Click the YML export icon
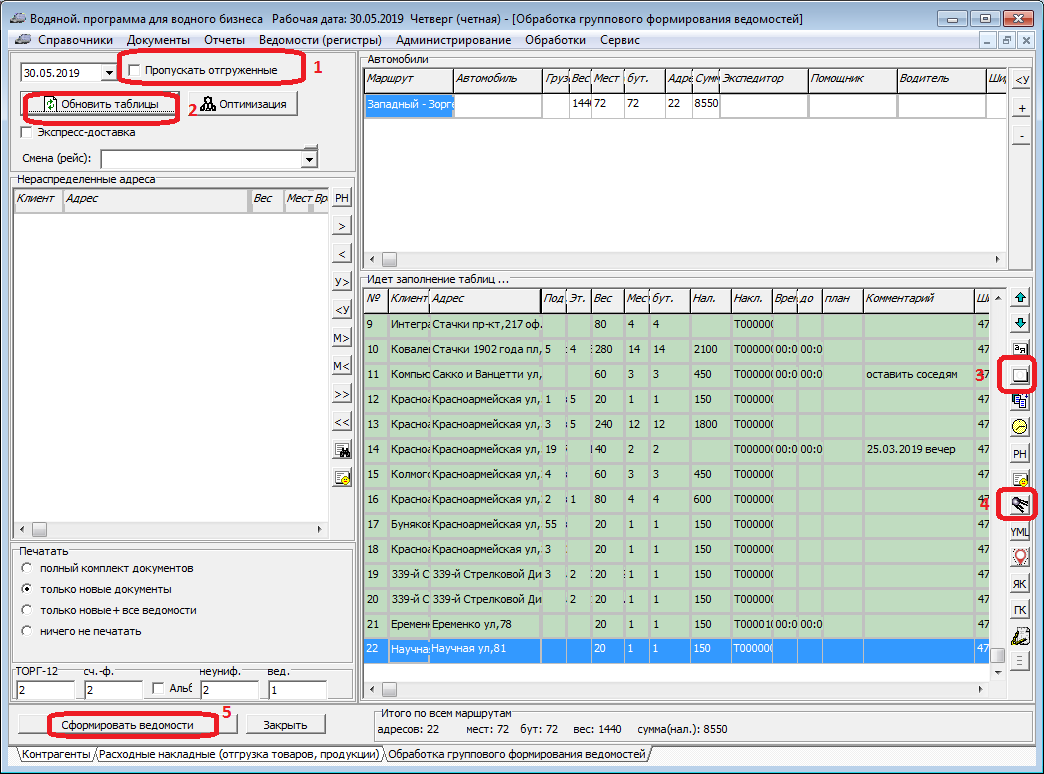The image size is (1044, 774). 1020,531
